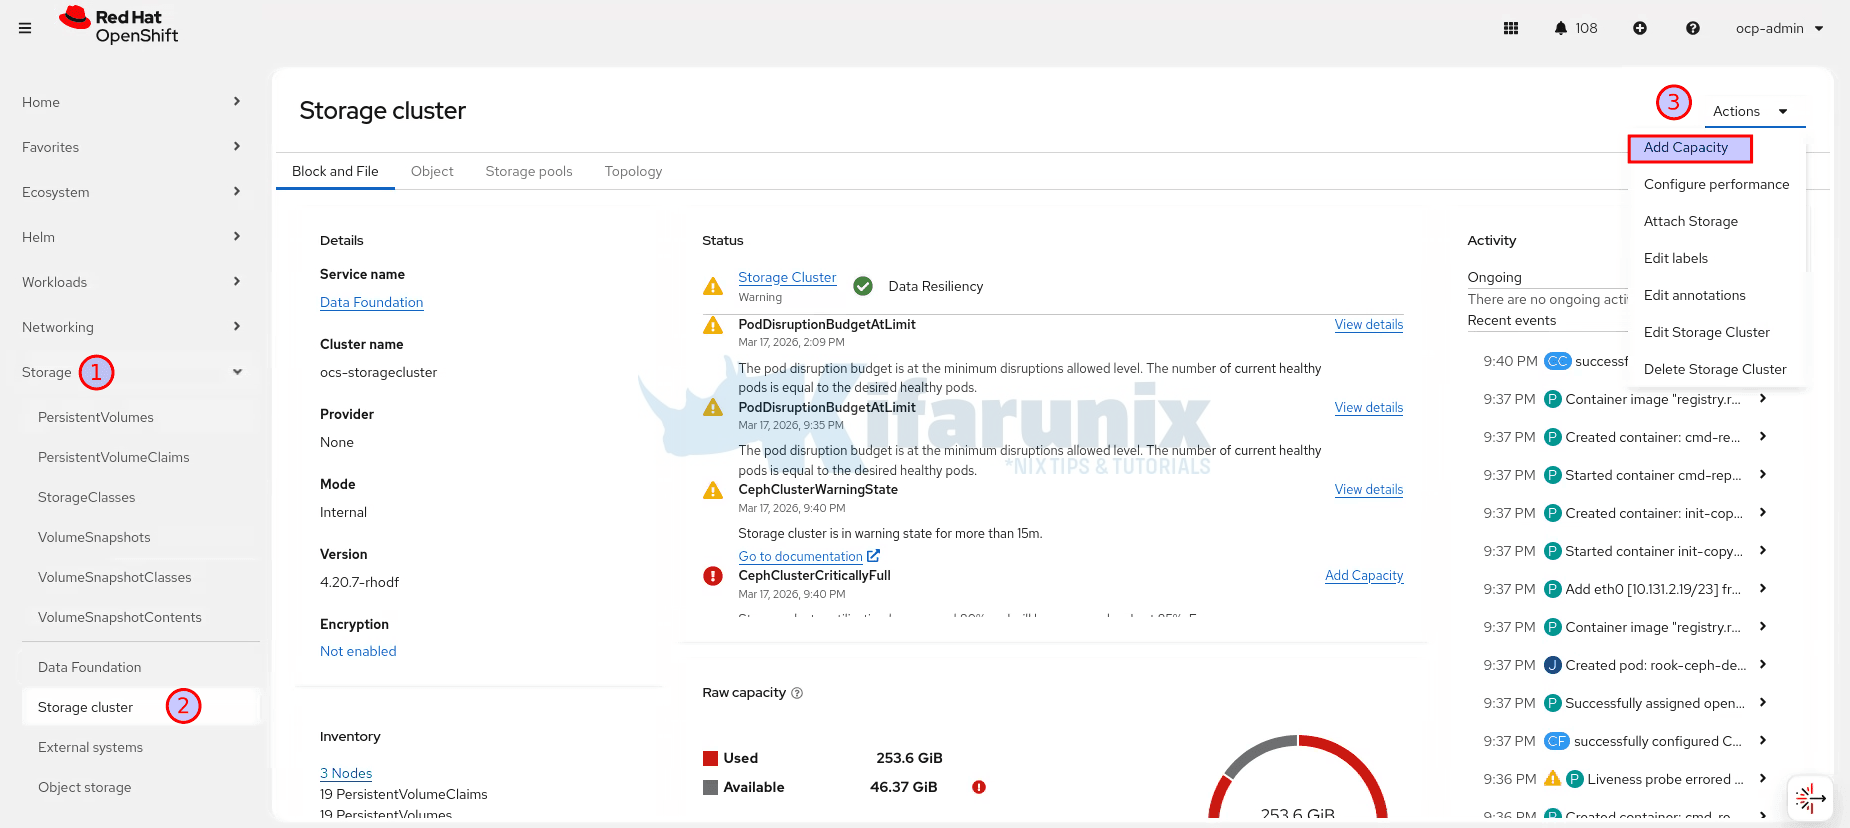The width and height of the screenshot is (1850, 828).
Task: Click the Storage Cluster warning triangle icon
Action: click(x=713, y=286)
